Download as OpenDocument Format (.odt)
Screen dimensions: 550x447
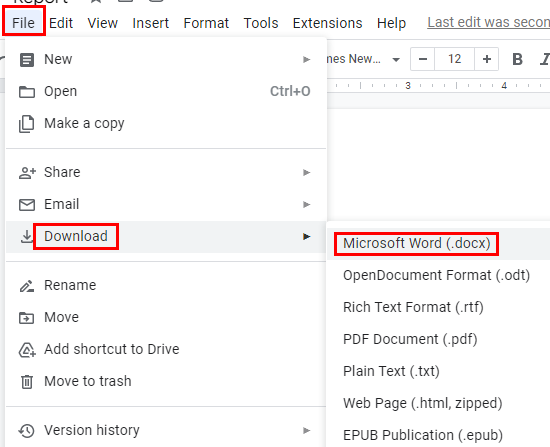click(x=436, y=275)
